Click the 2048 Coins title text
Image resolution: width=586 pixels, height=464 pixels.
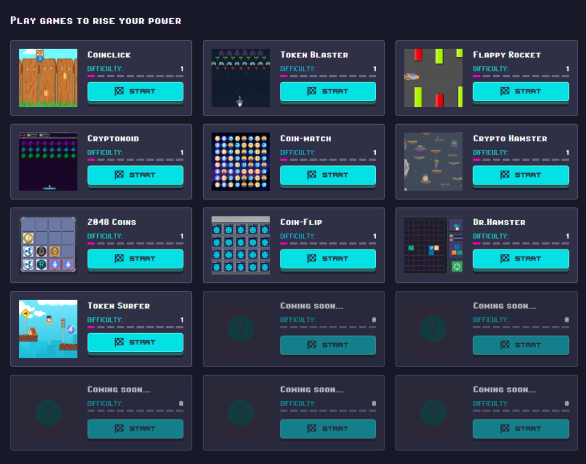pyautogui.click(x=112, y=222)
